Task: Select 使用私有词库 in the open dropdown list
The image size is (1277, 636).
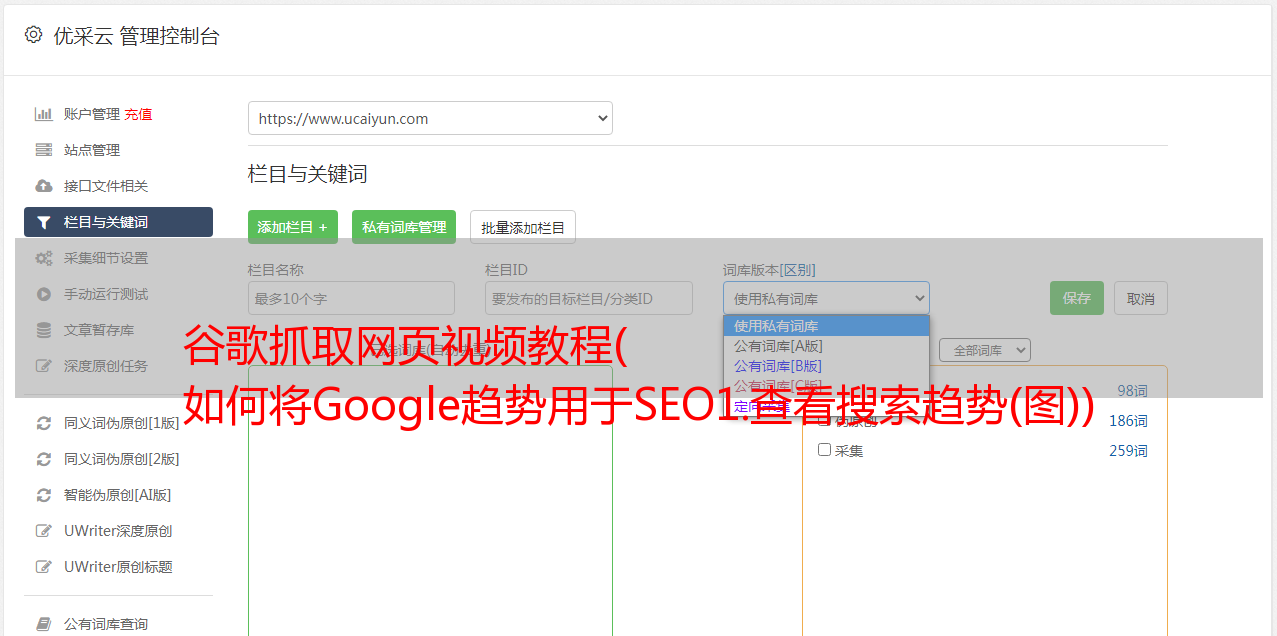Action: [x=826, y=325]
